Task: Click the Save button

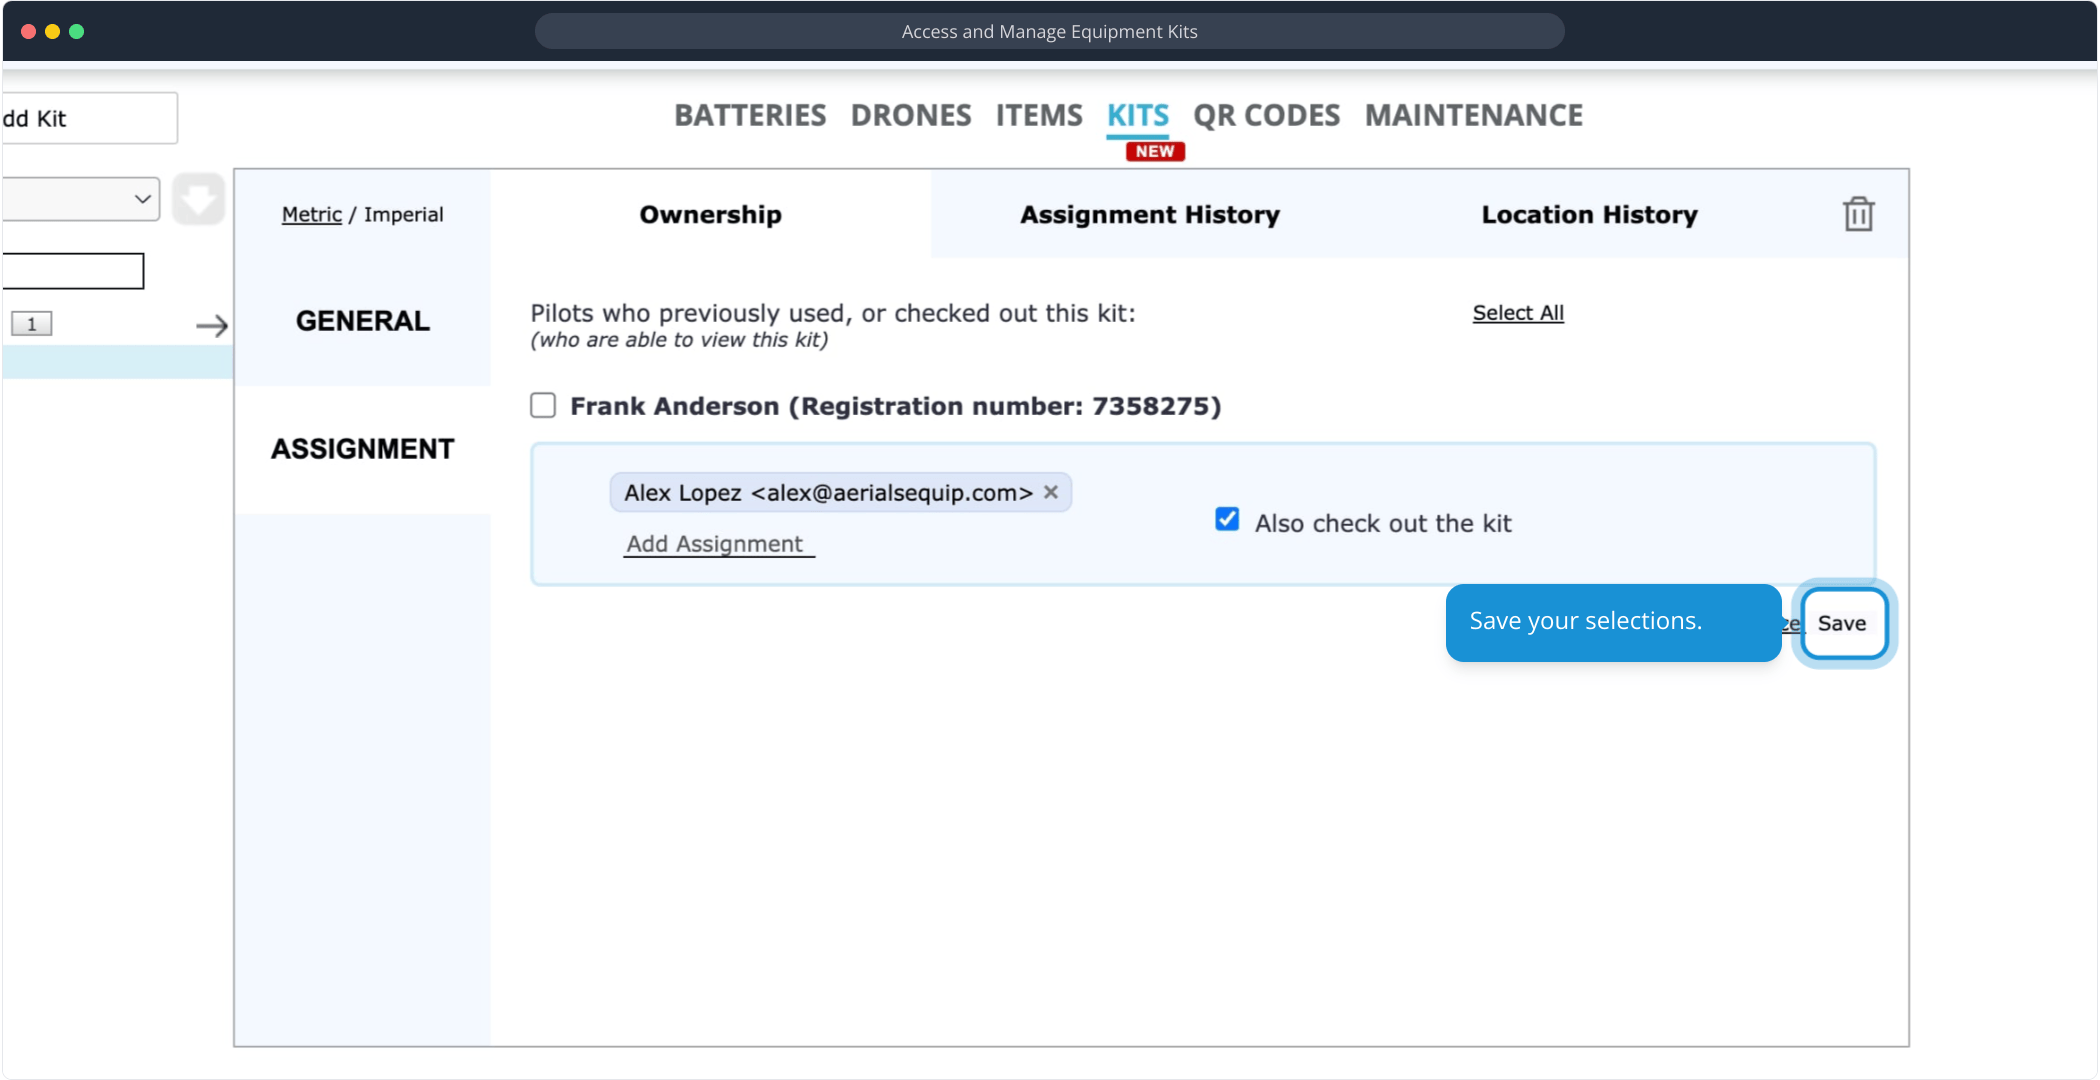Action: pos(1841,623)
